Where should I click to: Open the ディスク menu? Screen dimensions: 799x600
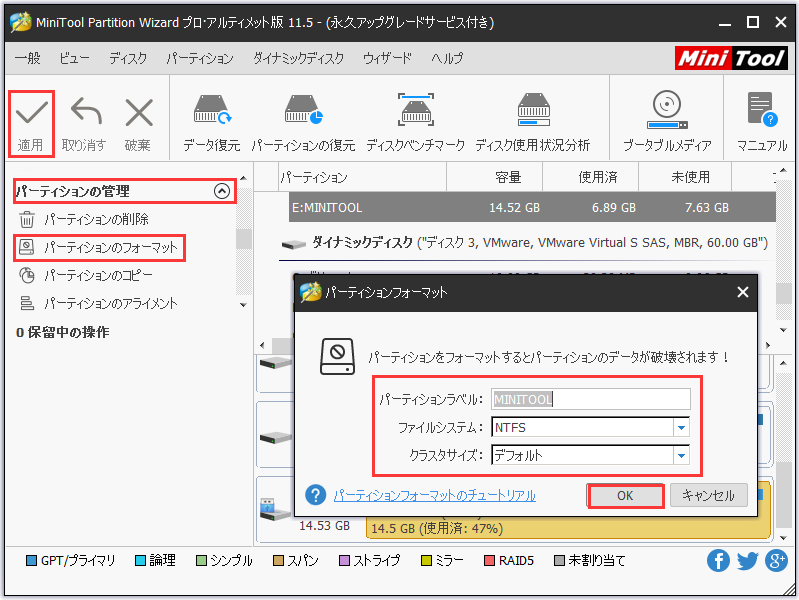pos(128,58)
